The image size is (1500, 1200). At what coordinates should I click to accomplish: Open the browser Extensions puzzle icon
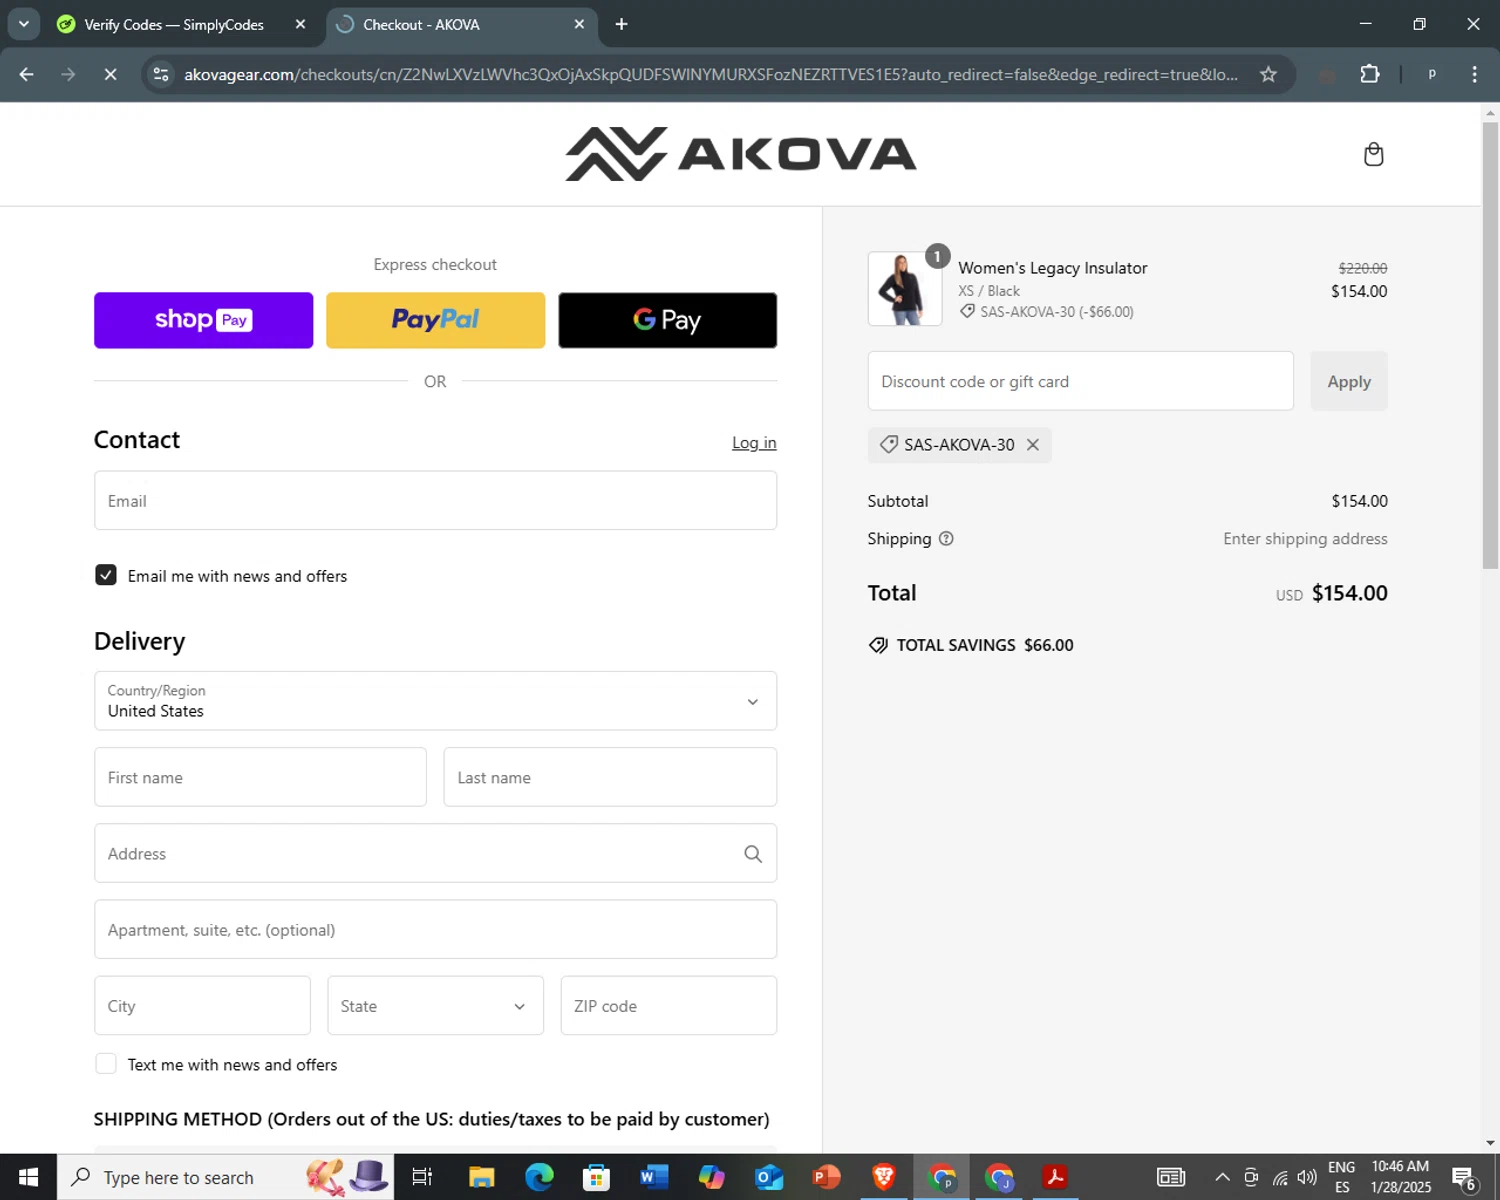[1370, 75]
